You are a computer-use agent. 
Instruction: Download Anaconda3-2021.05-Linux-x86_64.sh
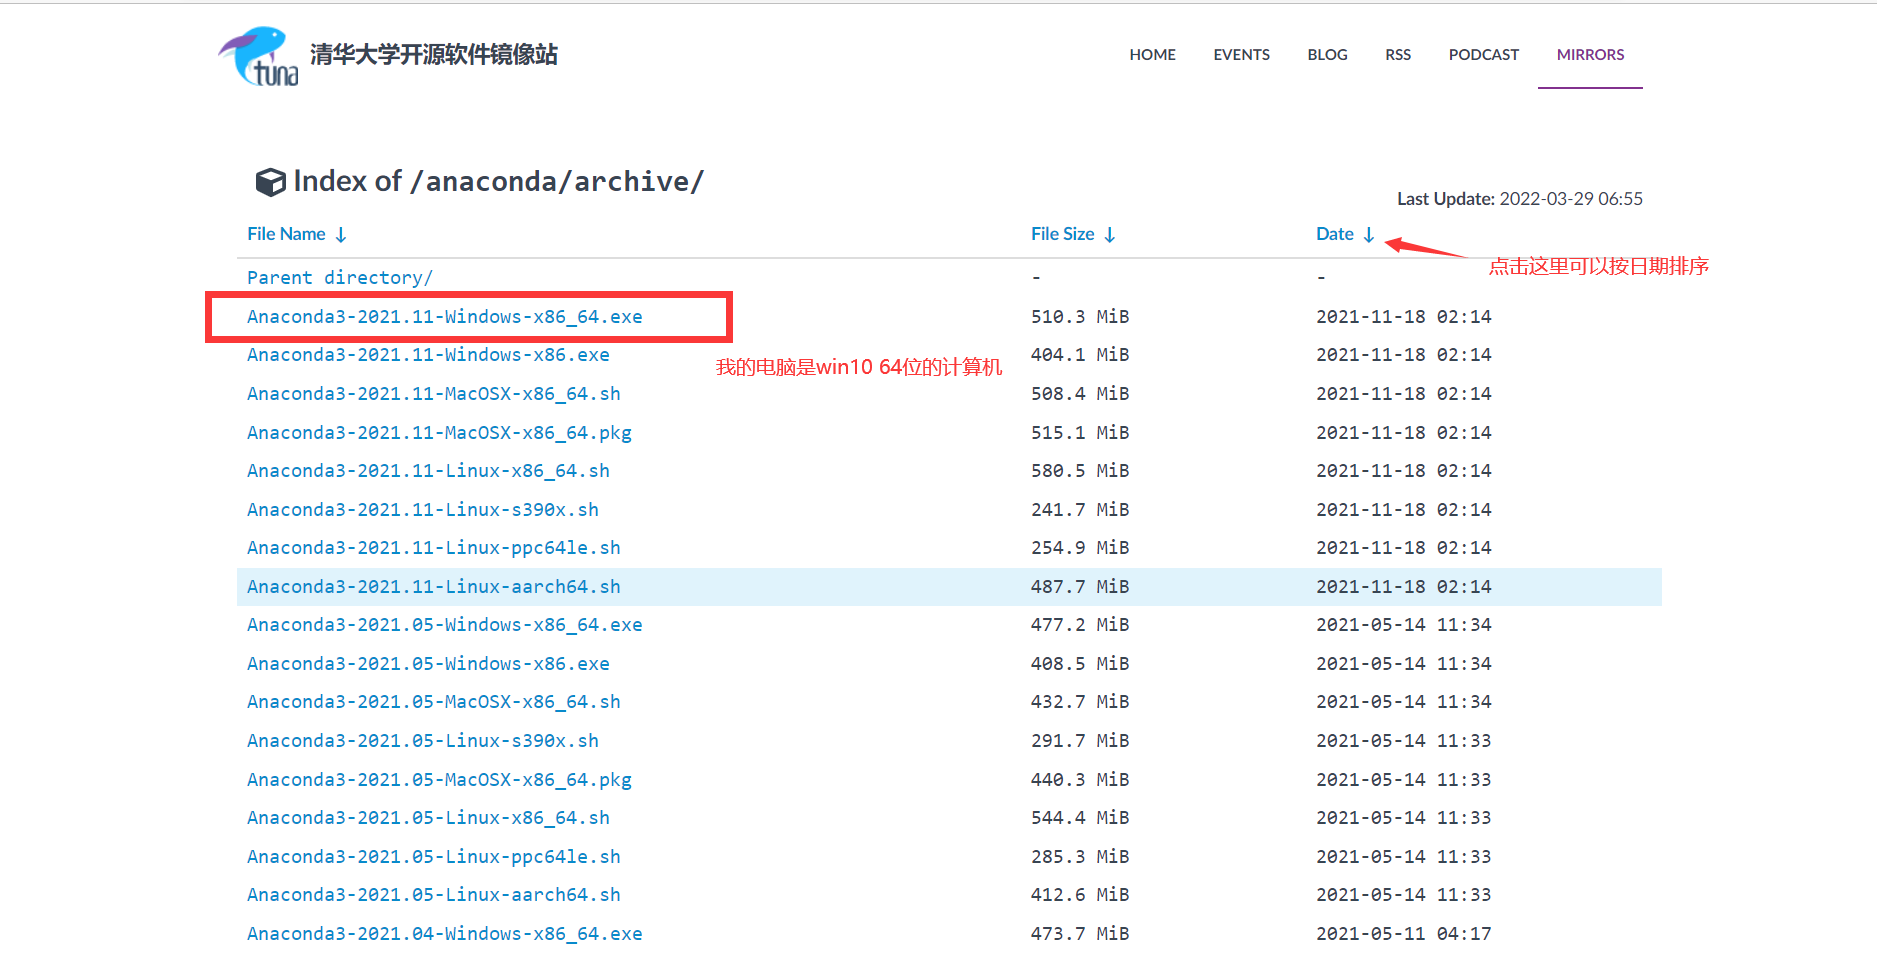(428, 818)
